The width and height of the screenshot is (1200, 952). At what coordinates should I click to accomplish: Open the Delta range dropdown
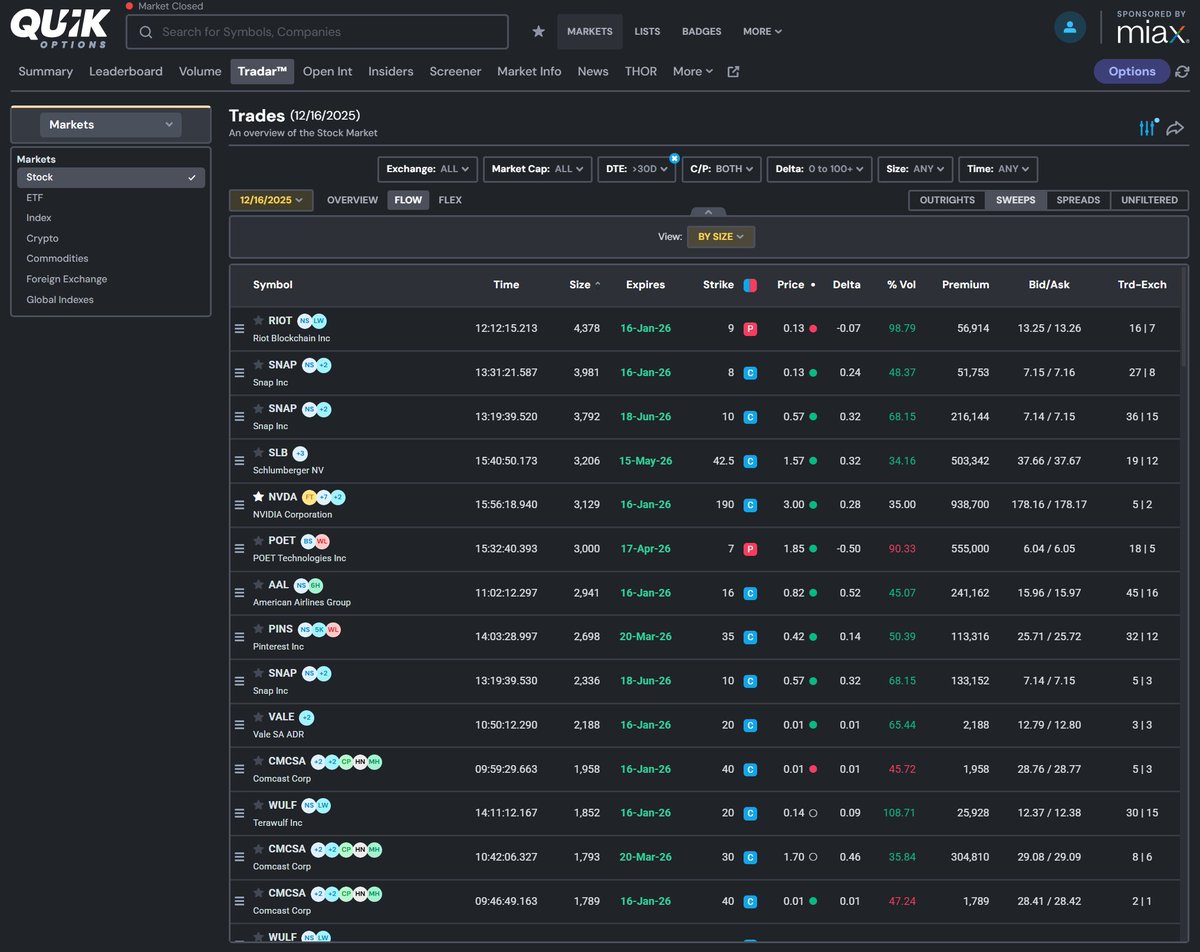820,169
